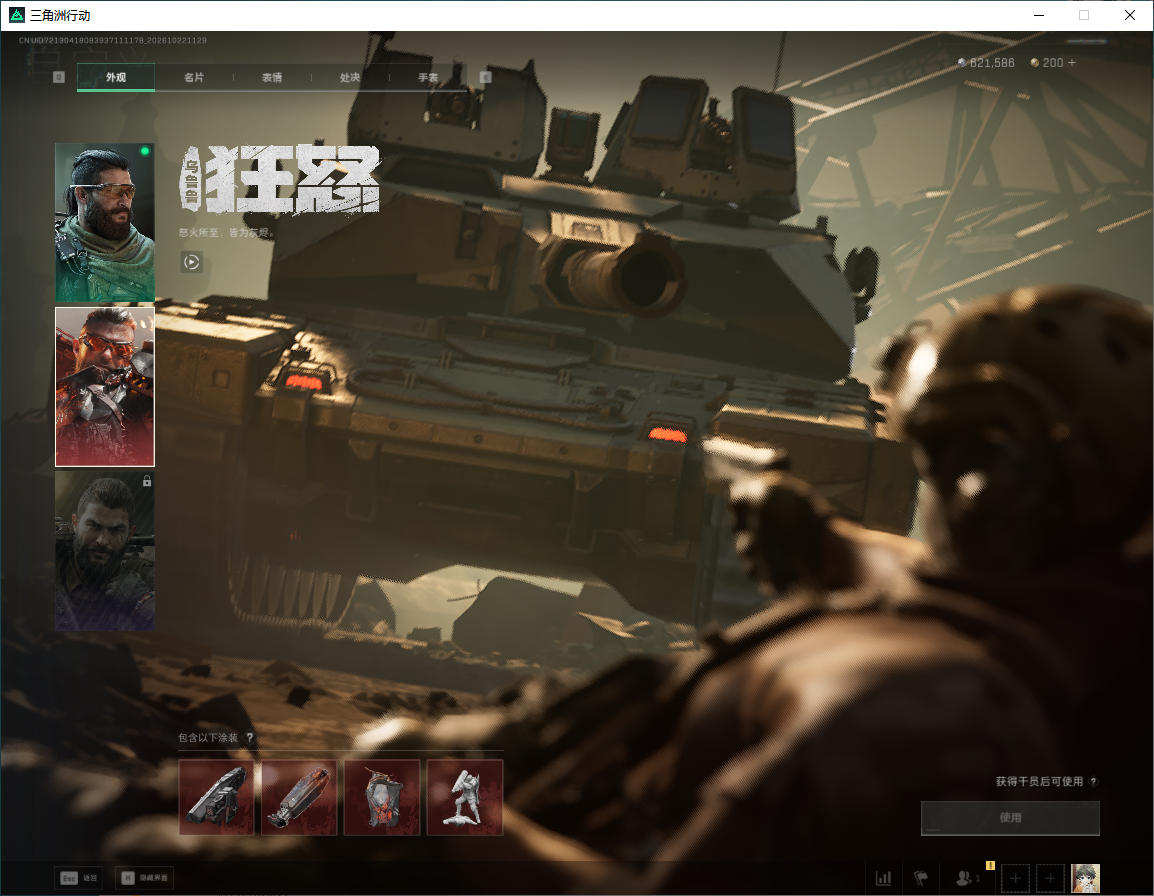
Task: Open the red-masked backpack paint-job item
Action: coord(382,797)
